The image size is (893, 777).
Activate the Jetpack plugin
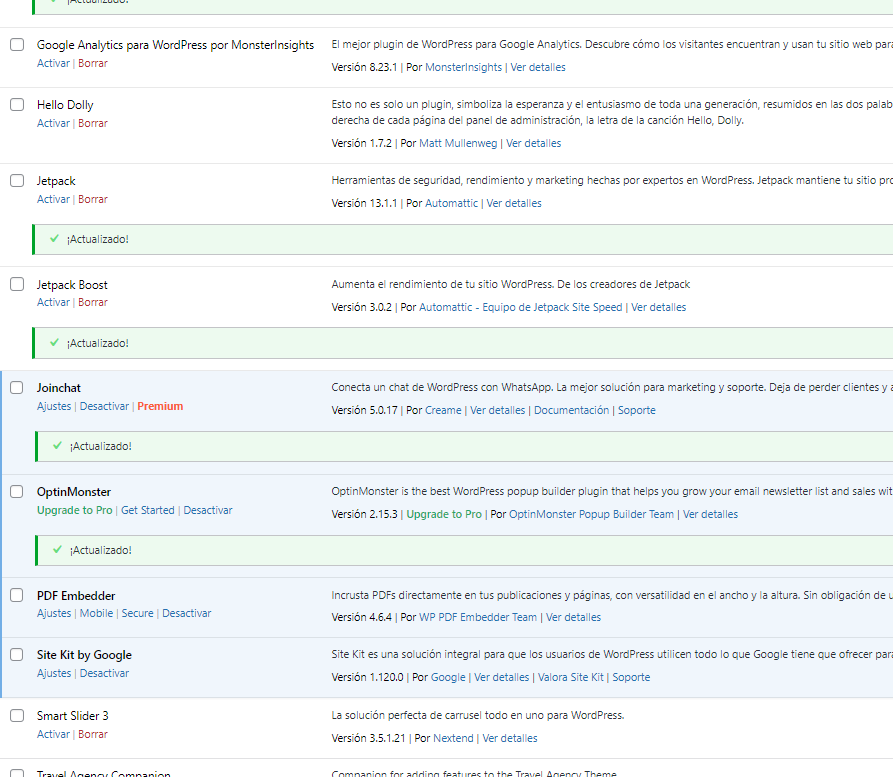tap(54, 199)
